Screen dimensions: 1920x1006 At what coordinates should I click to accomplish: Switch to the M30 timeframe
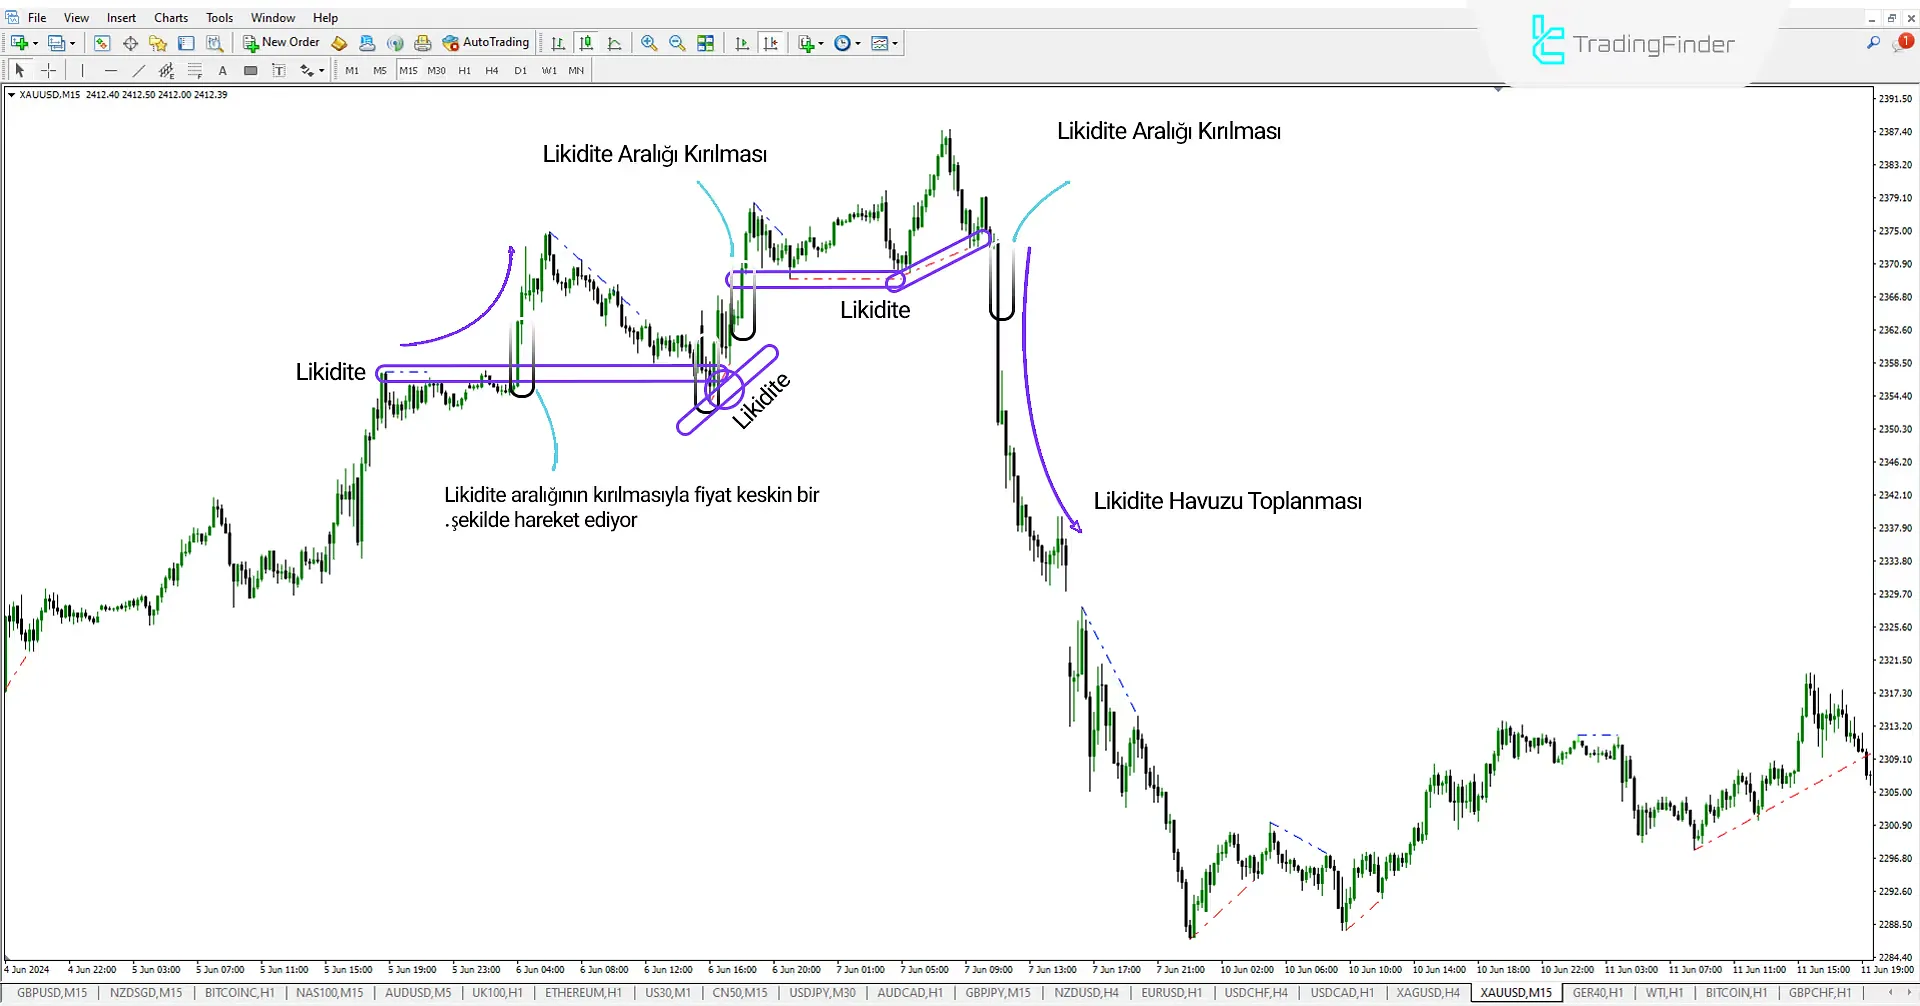[436, 70]
